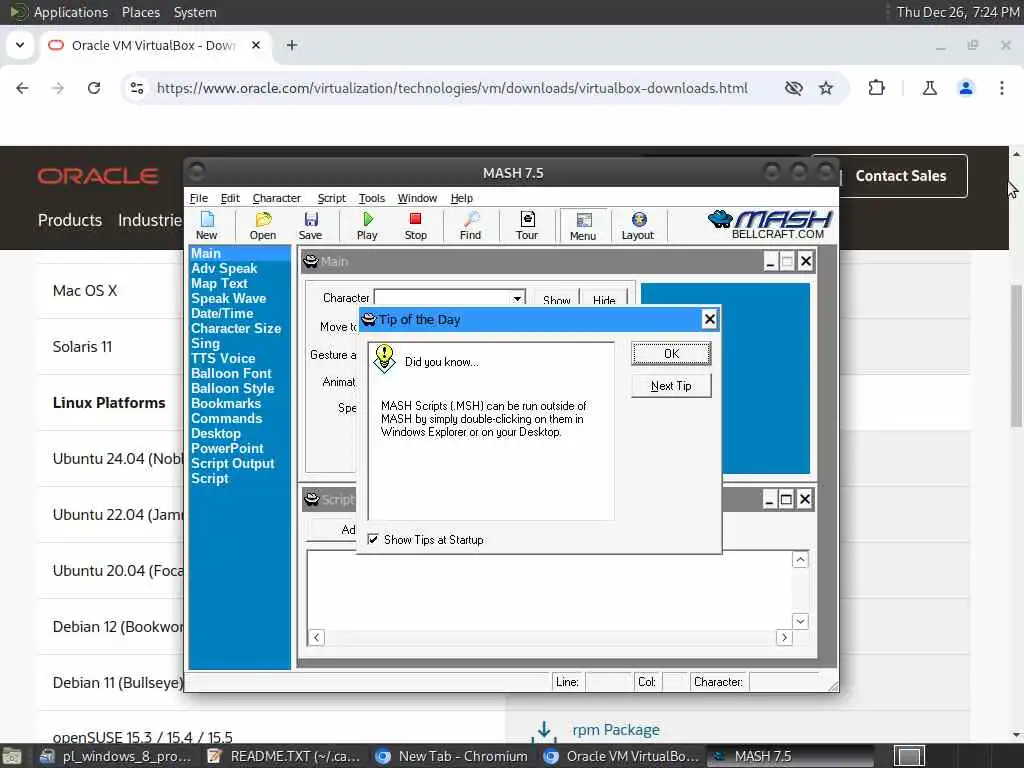The image size is (1024, 768).
Task: Bookmark the page with the star icon
Action: (x=826, y=88)
